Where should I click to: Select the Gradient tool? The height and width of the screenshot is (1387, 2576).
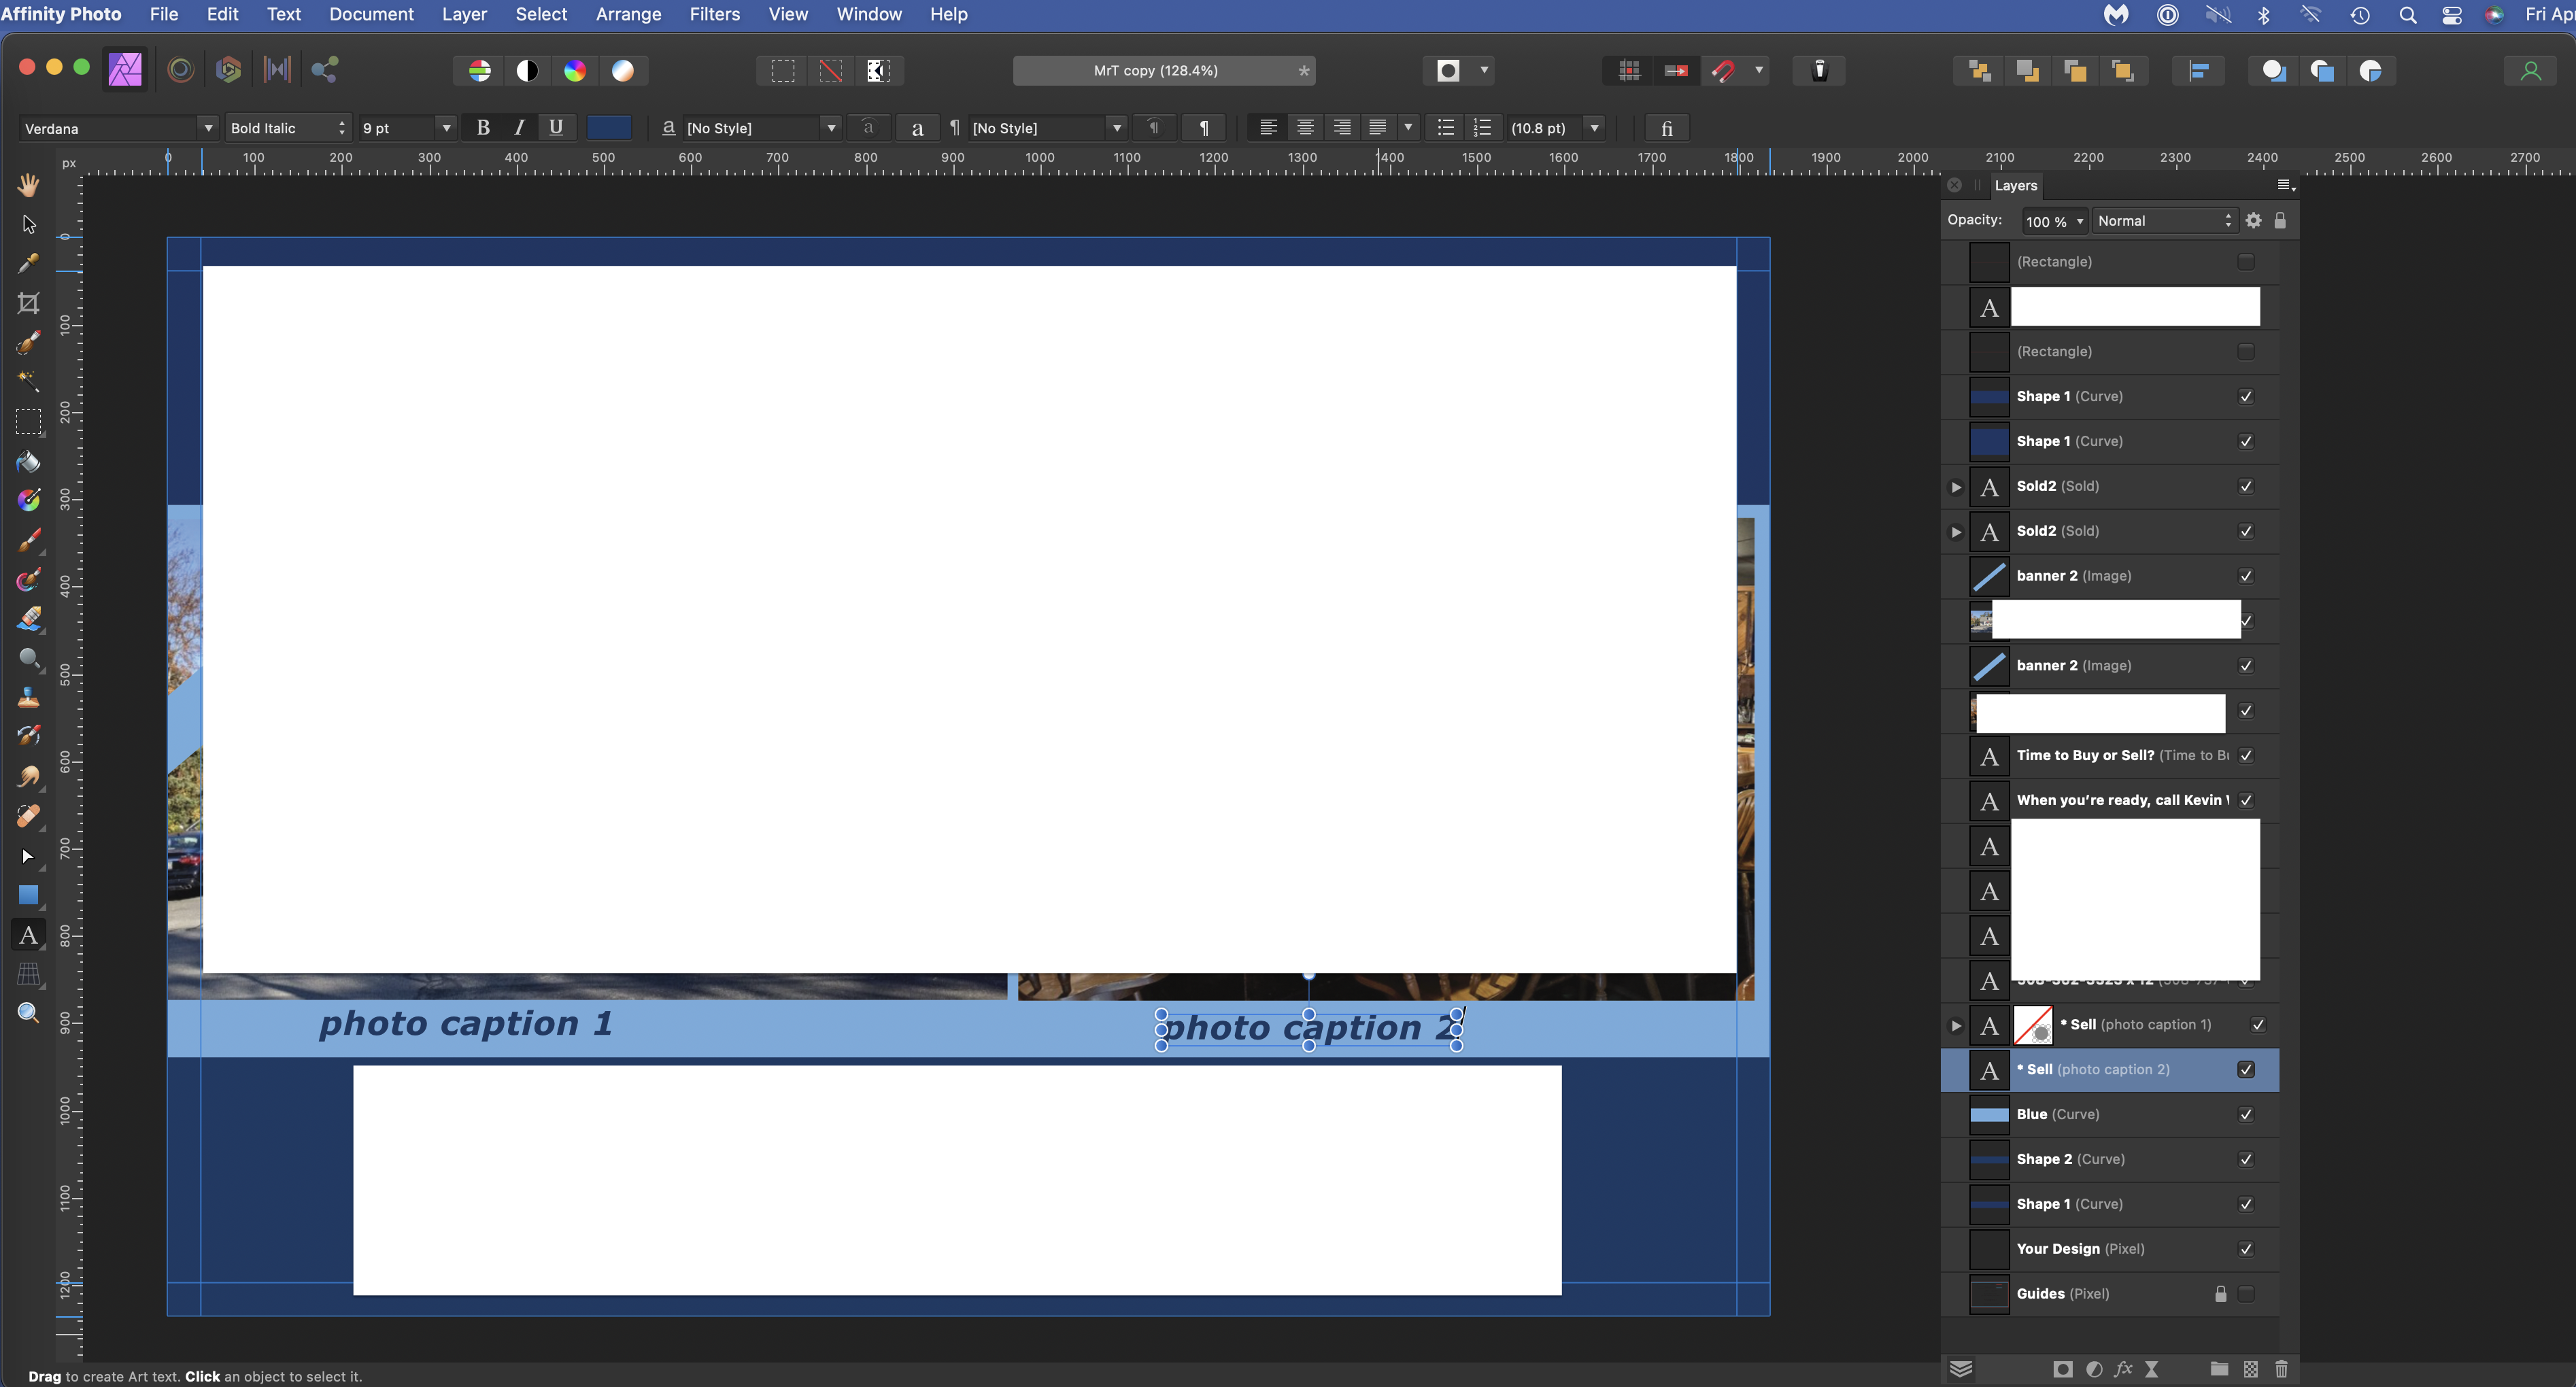pos(28,500)
